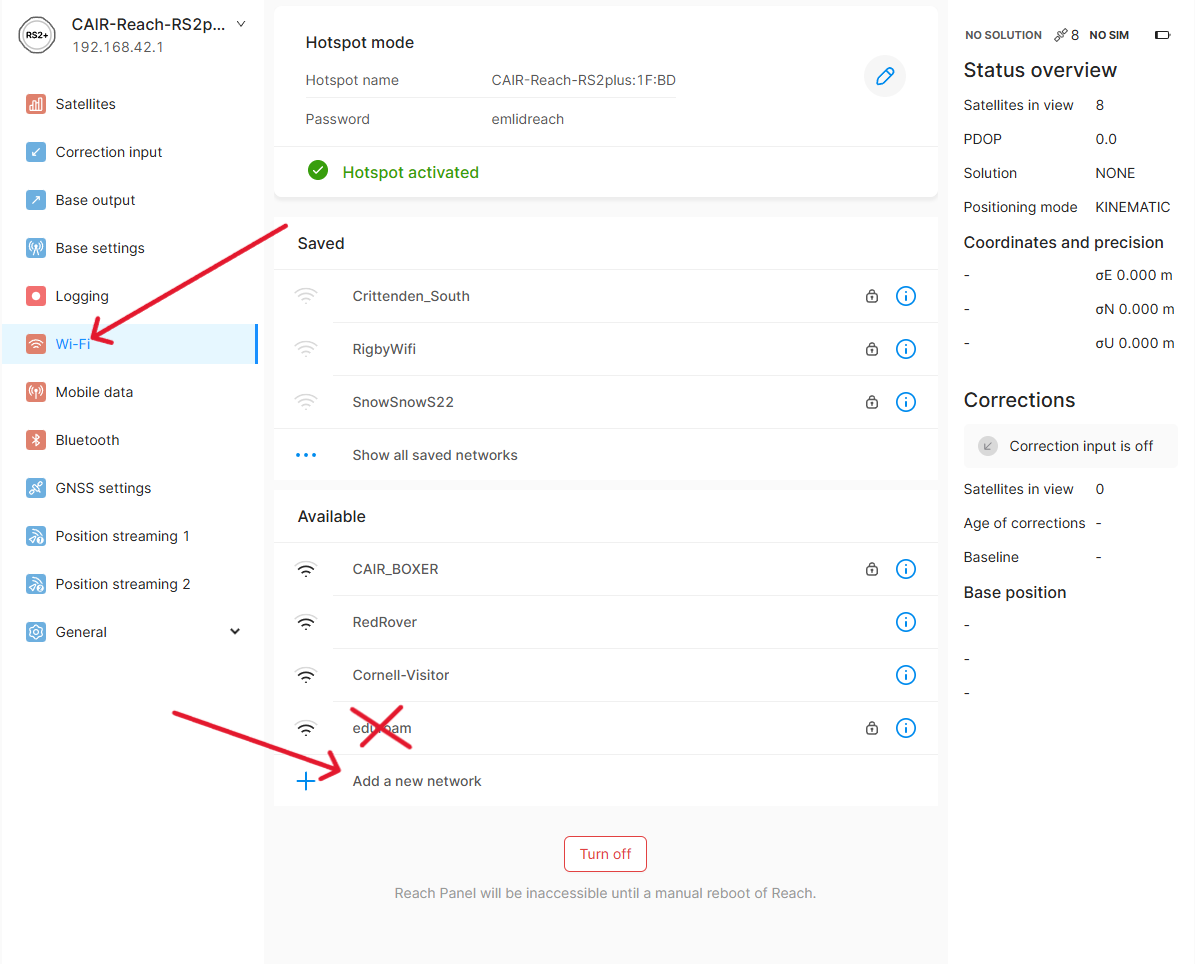
Task: Click the NO SIM status indicator
Action: click(1109, 35)
